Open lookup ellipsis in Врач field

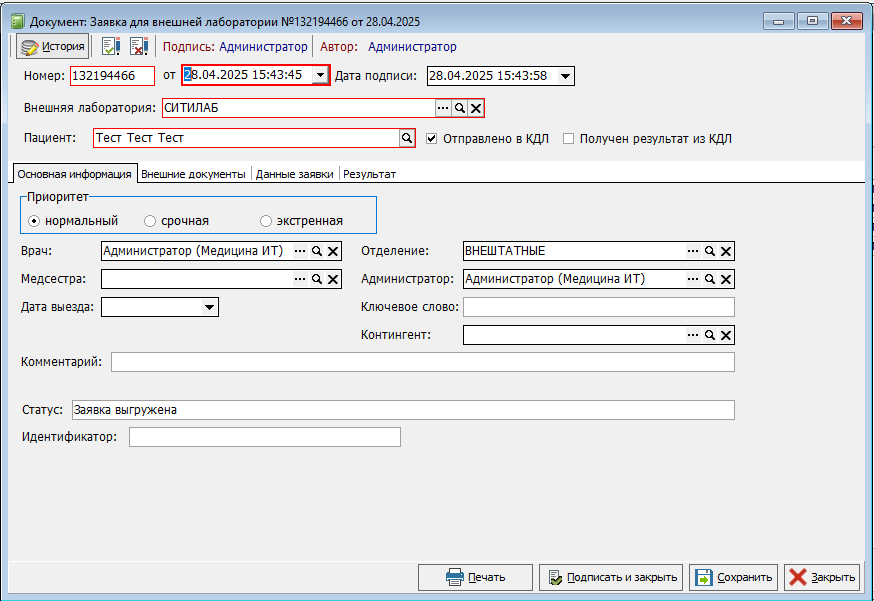click(x=299, y=251)
